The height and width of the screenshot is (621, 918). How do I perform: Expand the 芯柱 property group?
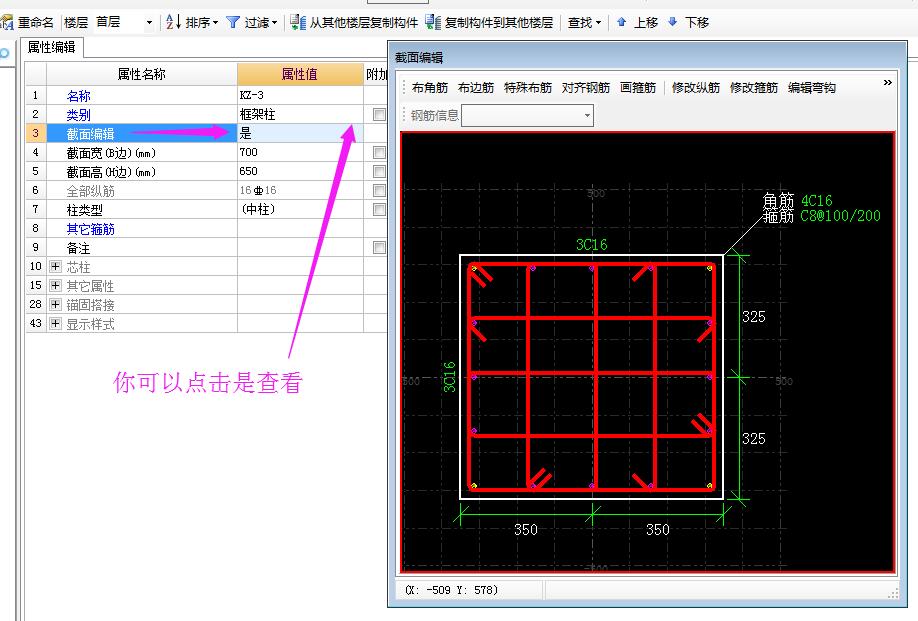click(56, 267)
